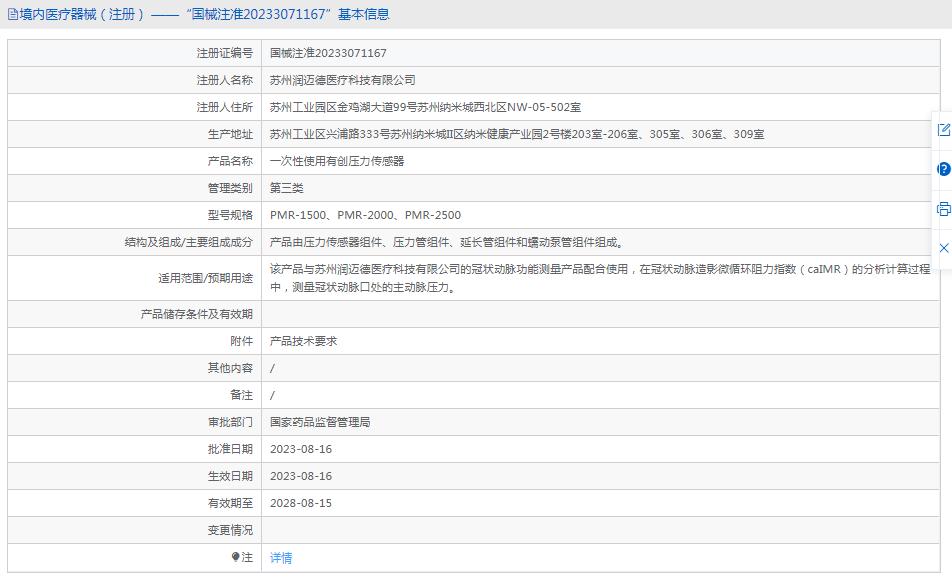Image resolution: width=952 pixels, height=579 pixels.
Task: Click intended use text mentioning caIMR
Action: click(600, 278)
